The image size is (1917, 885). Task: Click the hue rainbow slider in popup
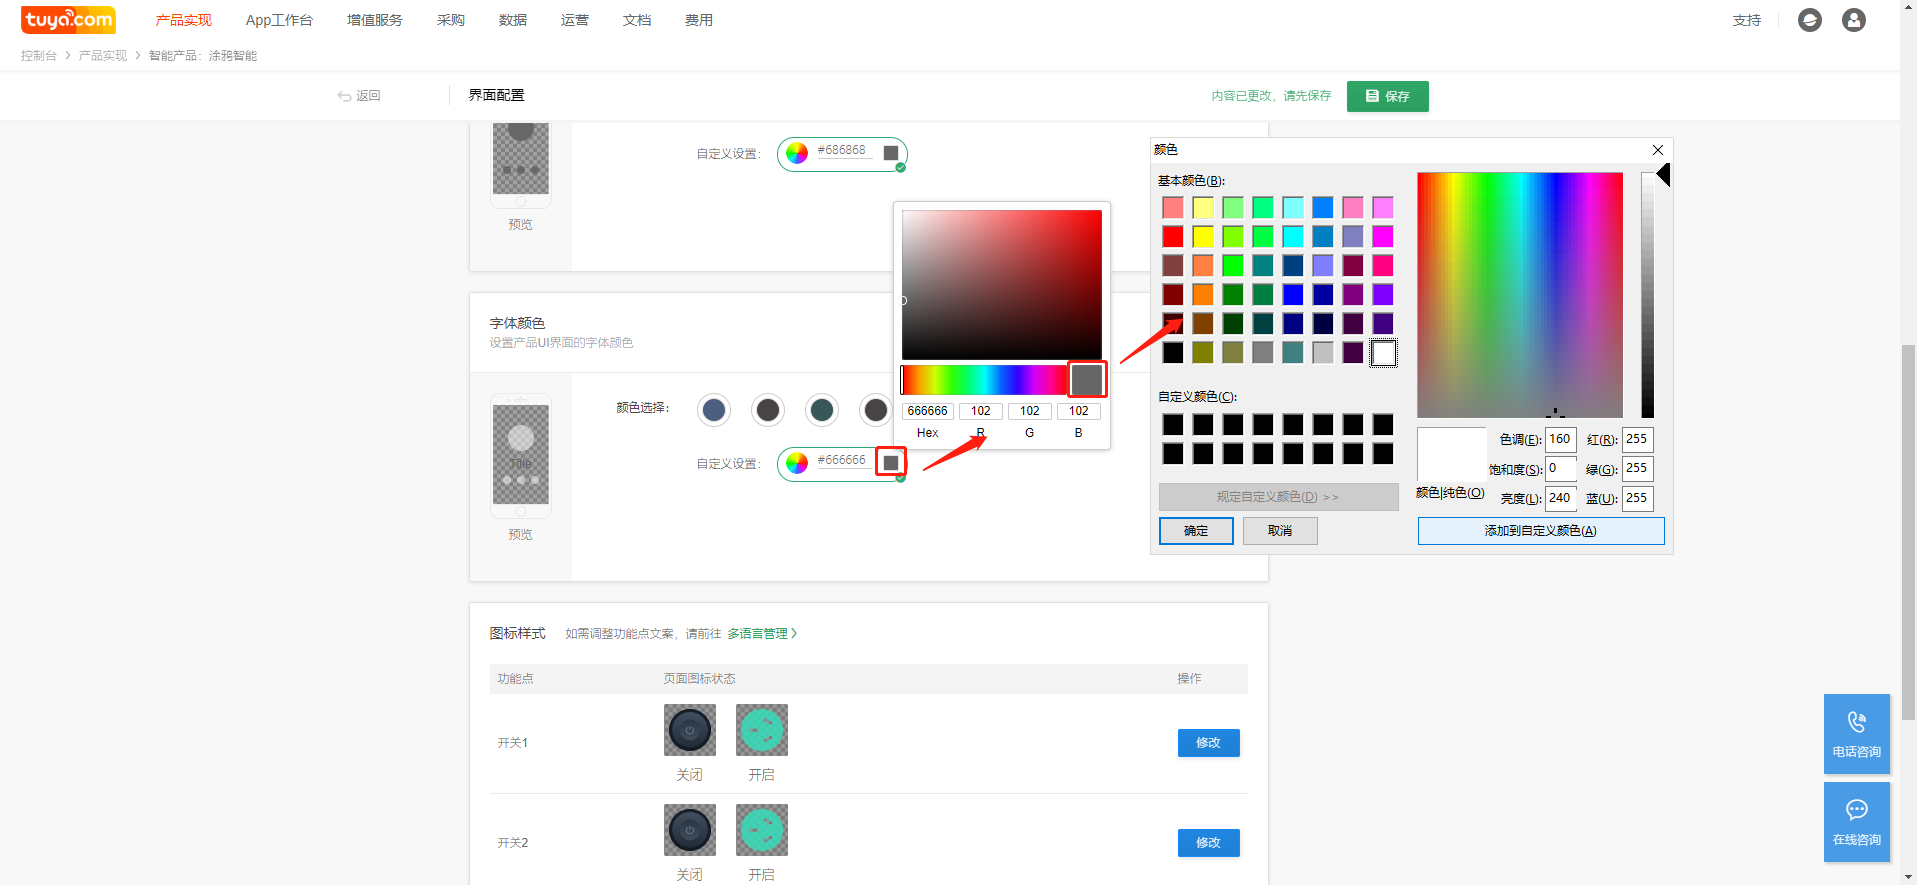coord(984,380)
